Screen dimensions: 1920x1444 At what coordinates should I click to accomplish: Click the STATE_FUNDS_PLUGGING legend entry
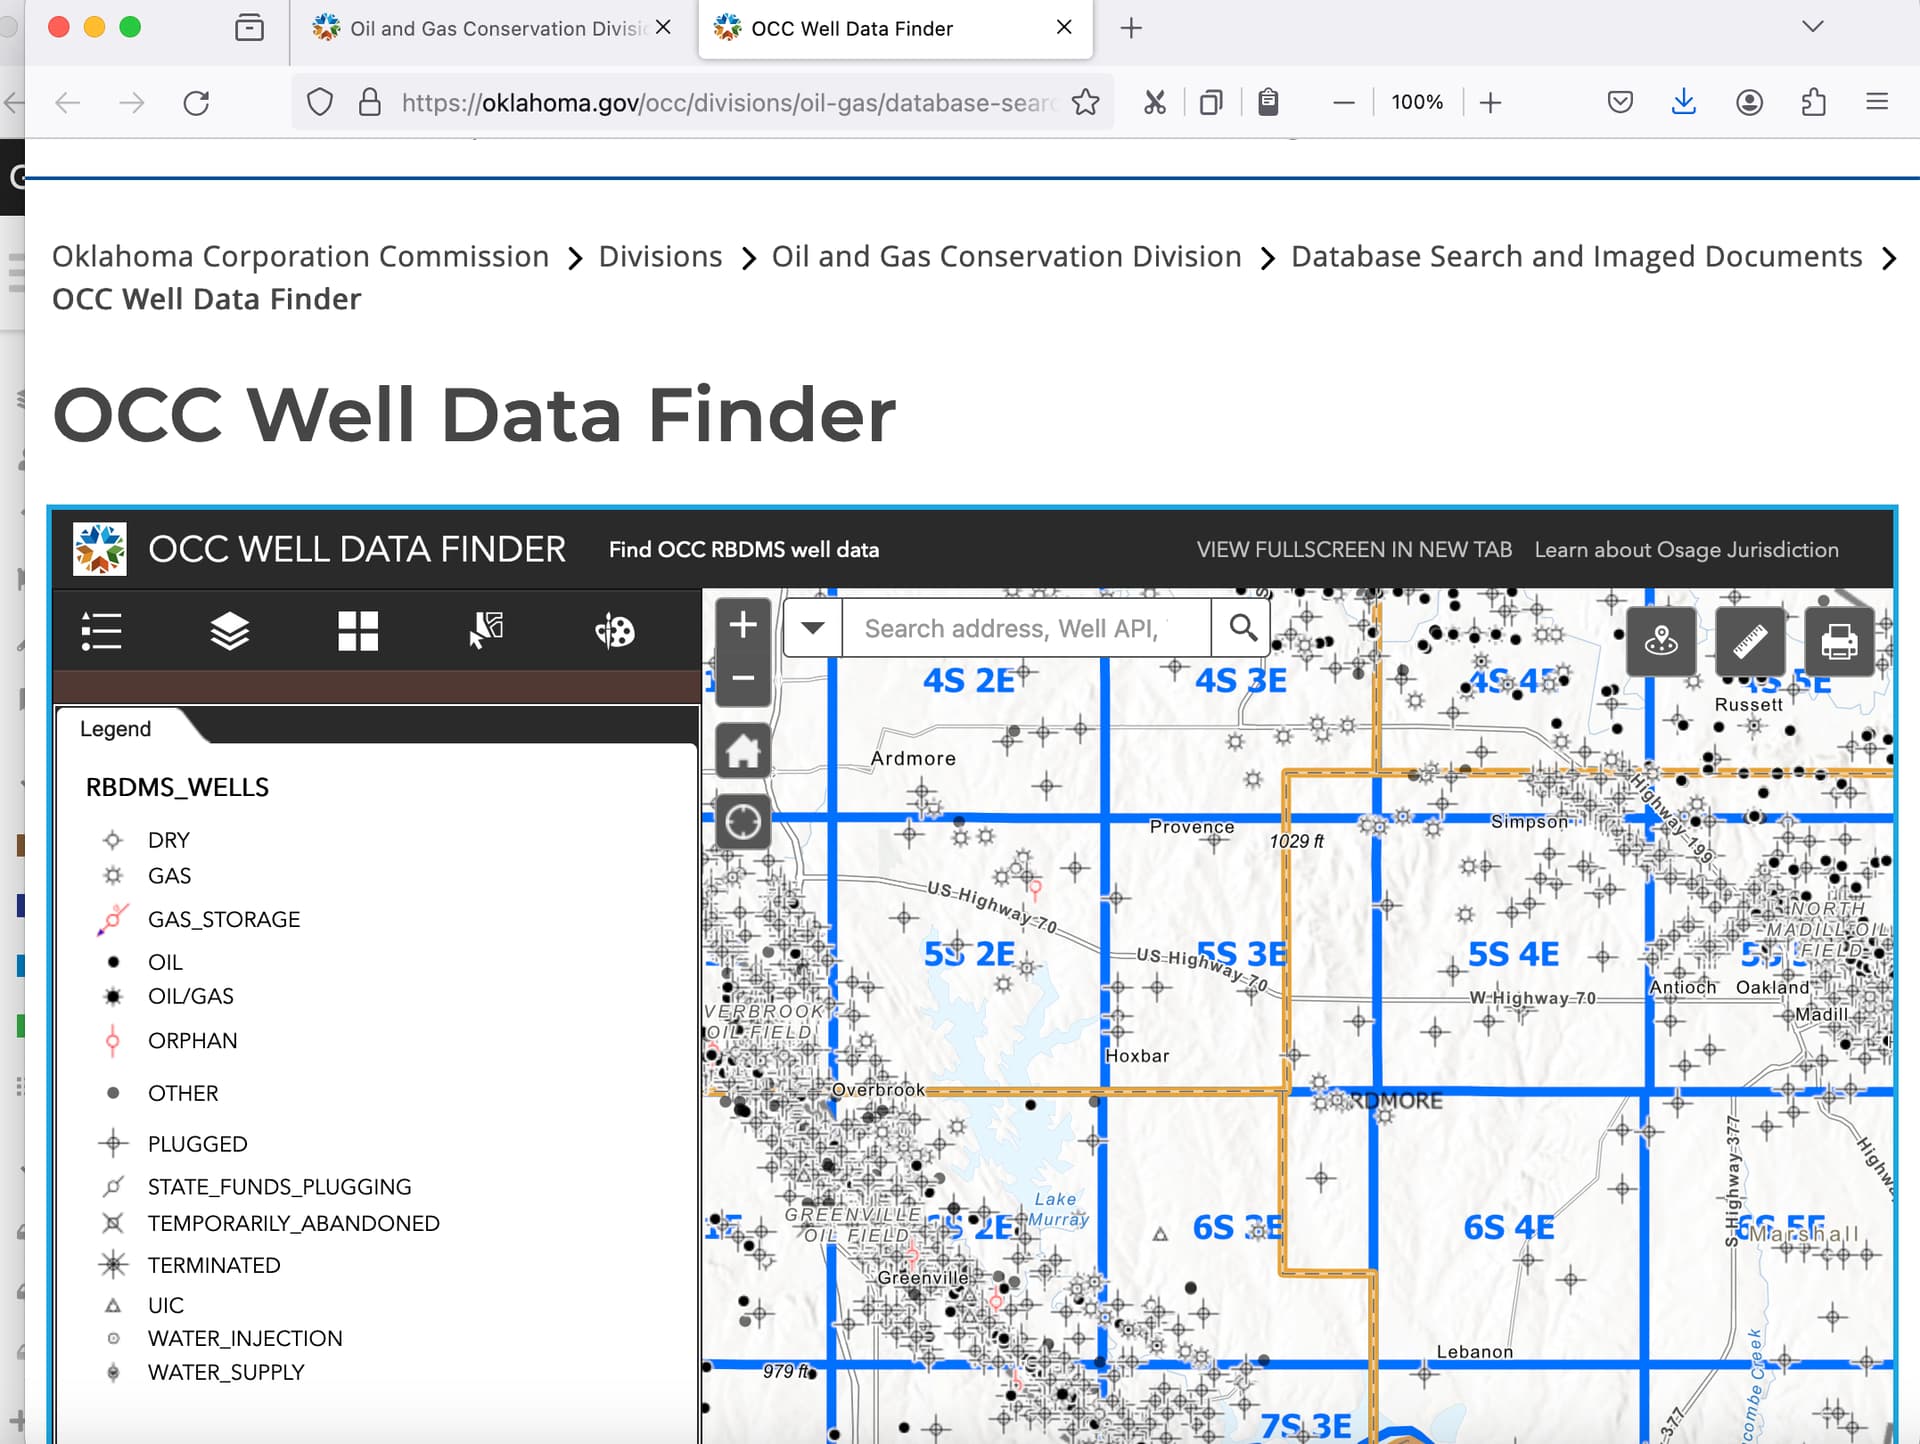(x=279, y=1186)
